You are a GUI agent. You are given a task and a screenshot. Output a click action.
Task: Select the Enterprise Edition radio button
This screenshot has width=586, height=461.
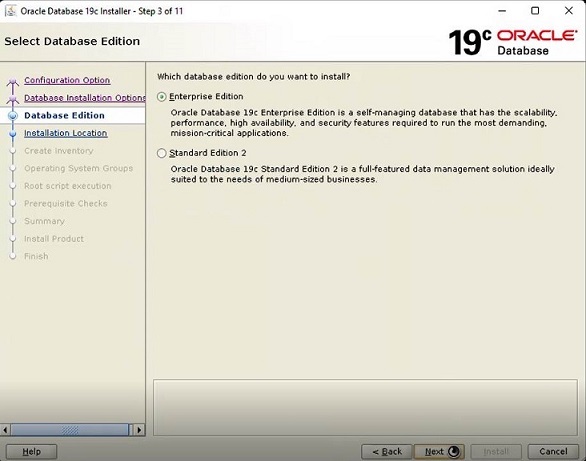161,97
